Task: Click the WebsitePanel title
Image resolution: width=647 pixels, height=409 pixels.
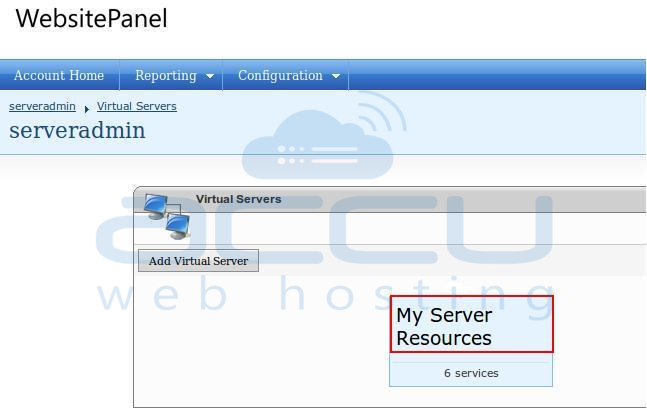Action: click(x=92, y=19)
